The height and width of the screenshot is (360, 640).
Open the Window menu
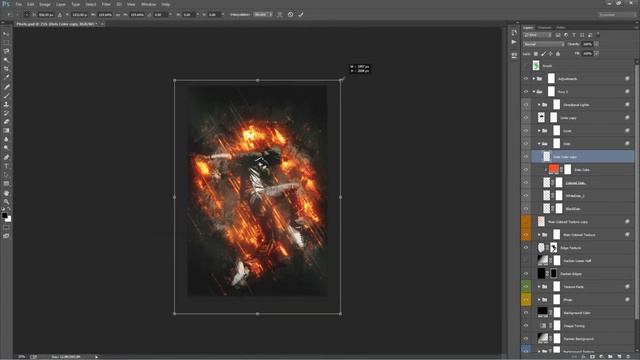click(149, 4)
